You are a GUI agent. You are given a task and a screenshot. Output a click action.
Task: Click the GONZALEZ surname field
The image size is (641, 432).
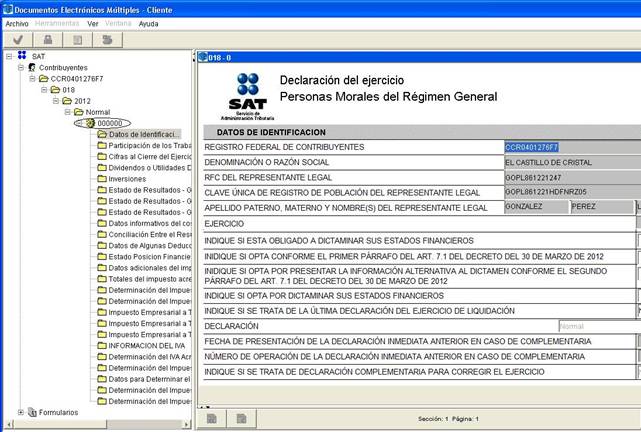(x=536, y=207)
